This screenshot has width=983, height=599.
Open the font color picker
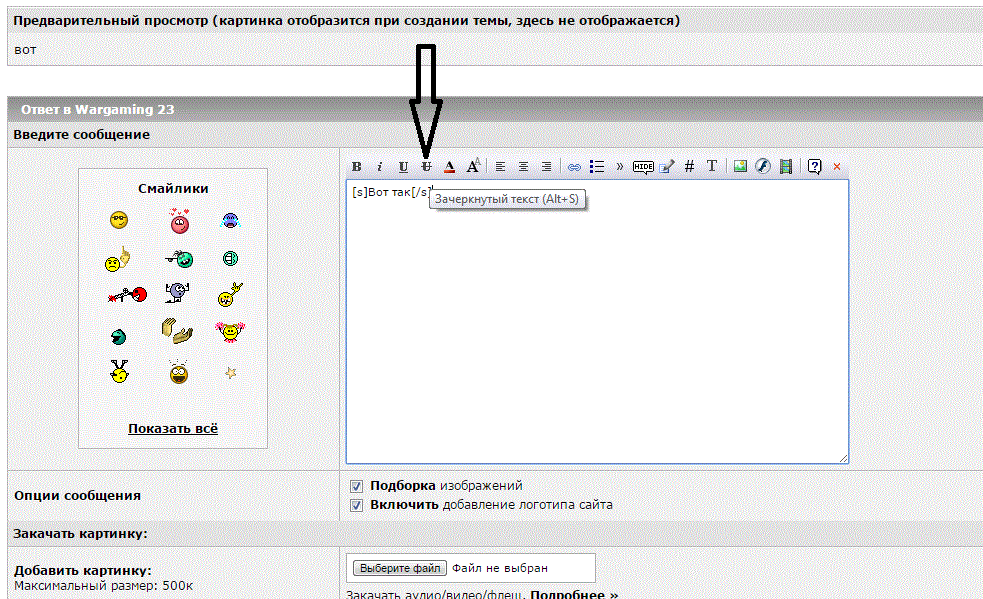449,167
